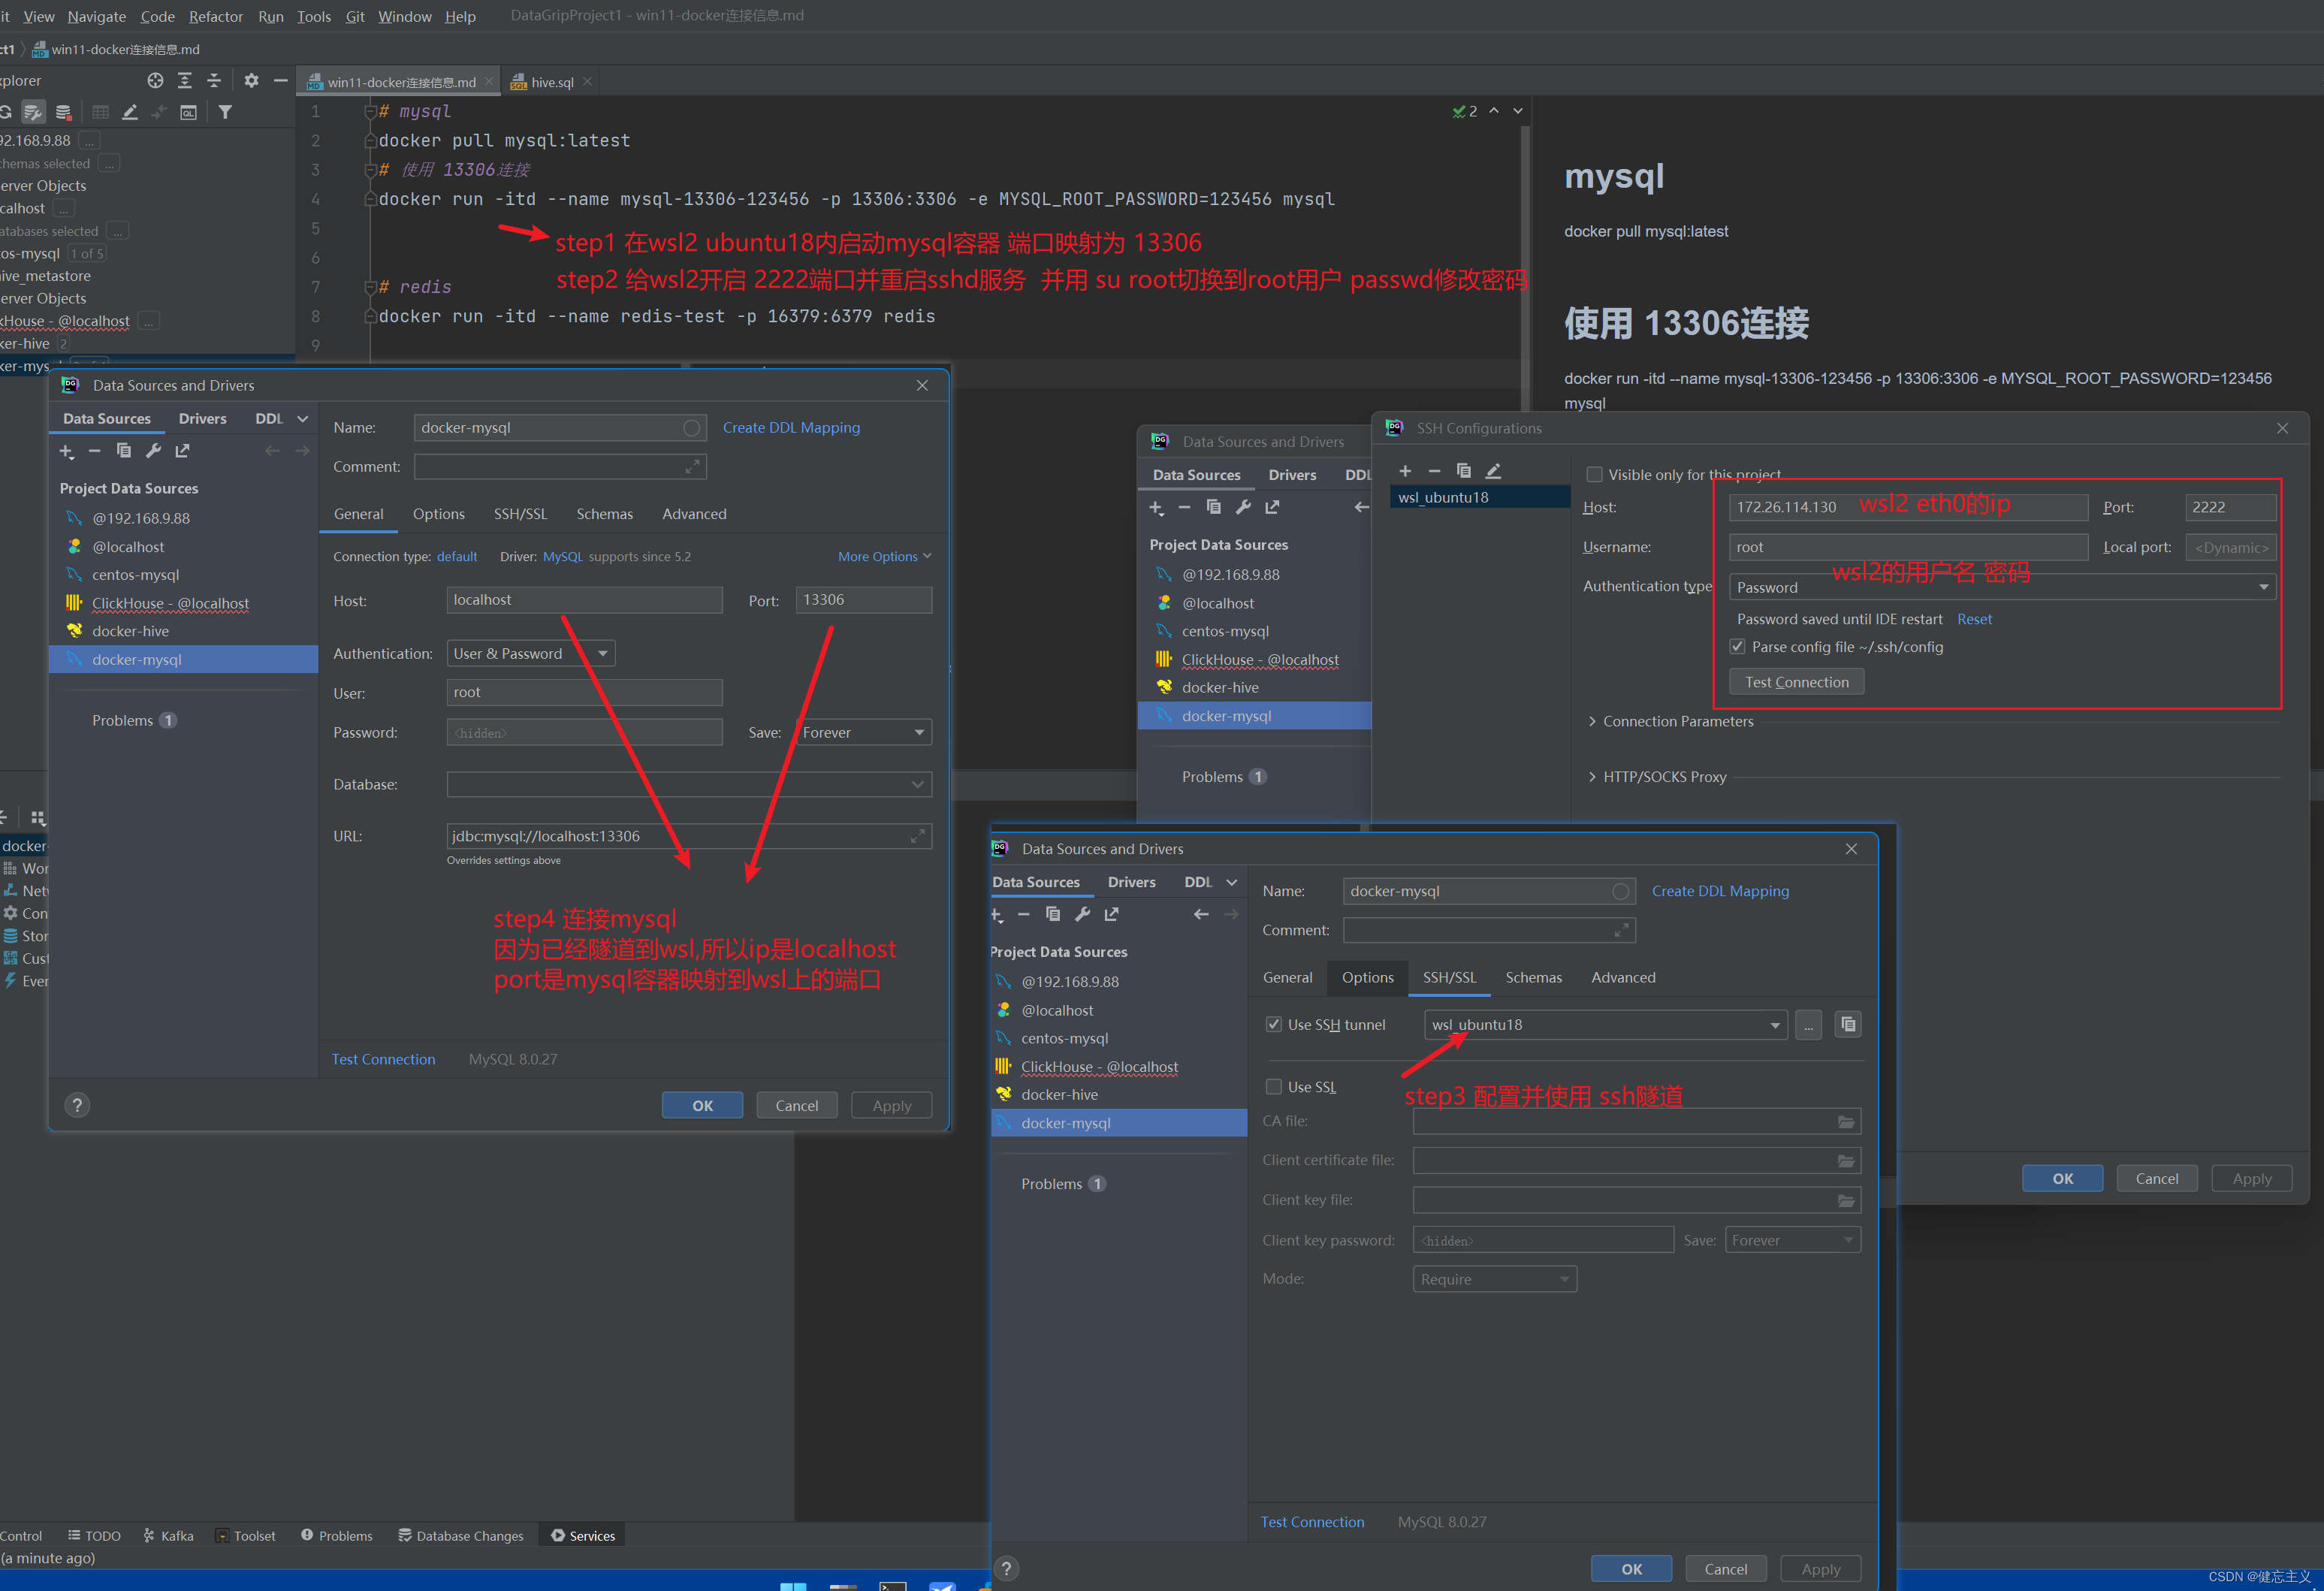2324x1591 pixels.
Task: Toggle Visible only for this project
Action: click(x=1594, y=474)
